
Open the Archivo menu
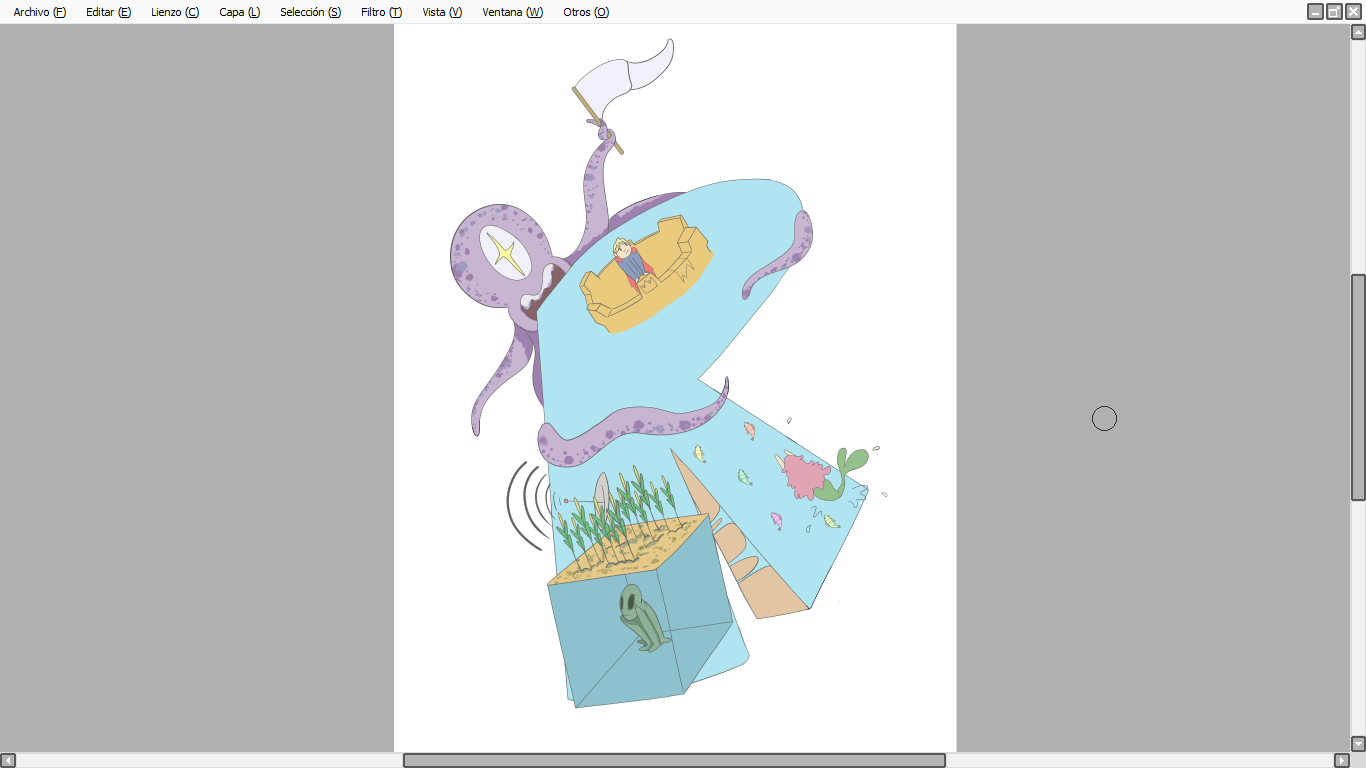pos(40,12)
